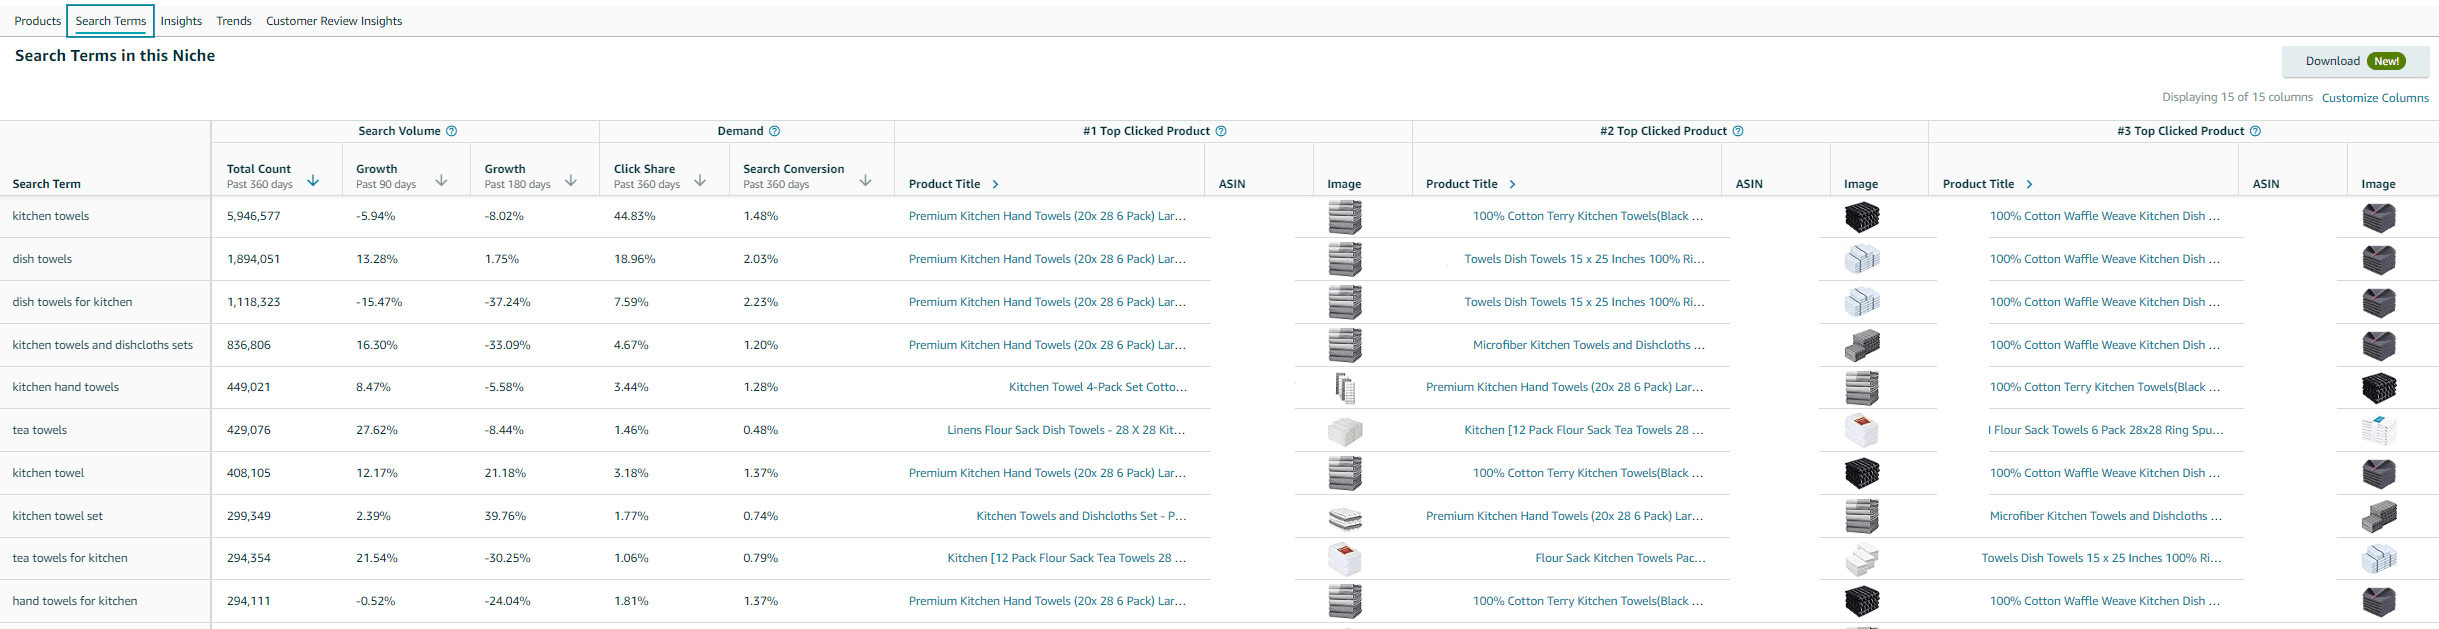Expand #2 Product Title column chevron
Image resolution: width=2439 pixels, height=629 pixels.
pos(1512,184)
